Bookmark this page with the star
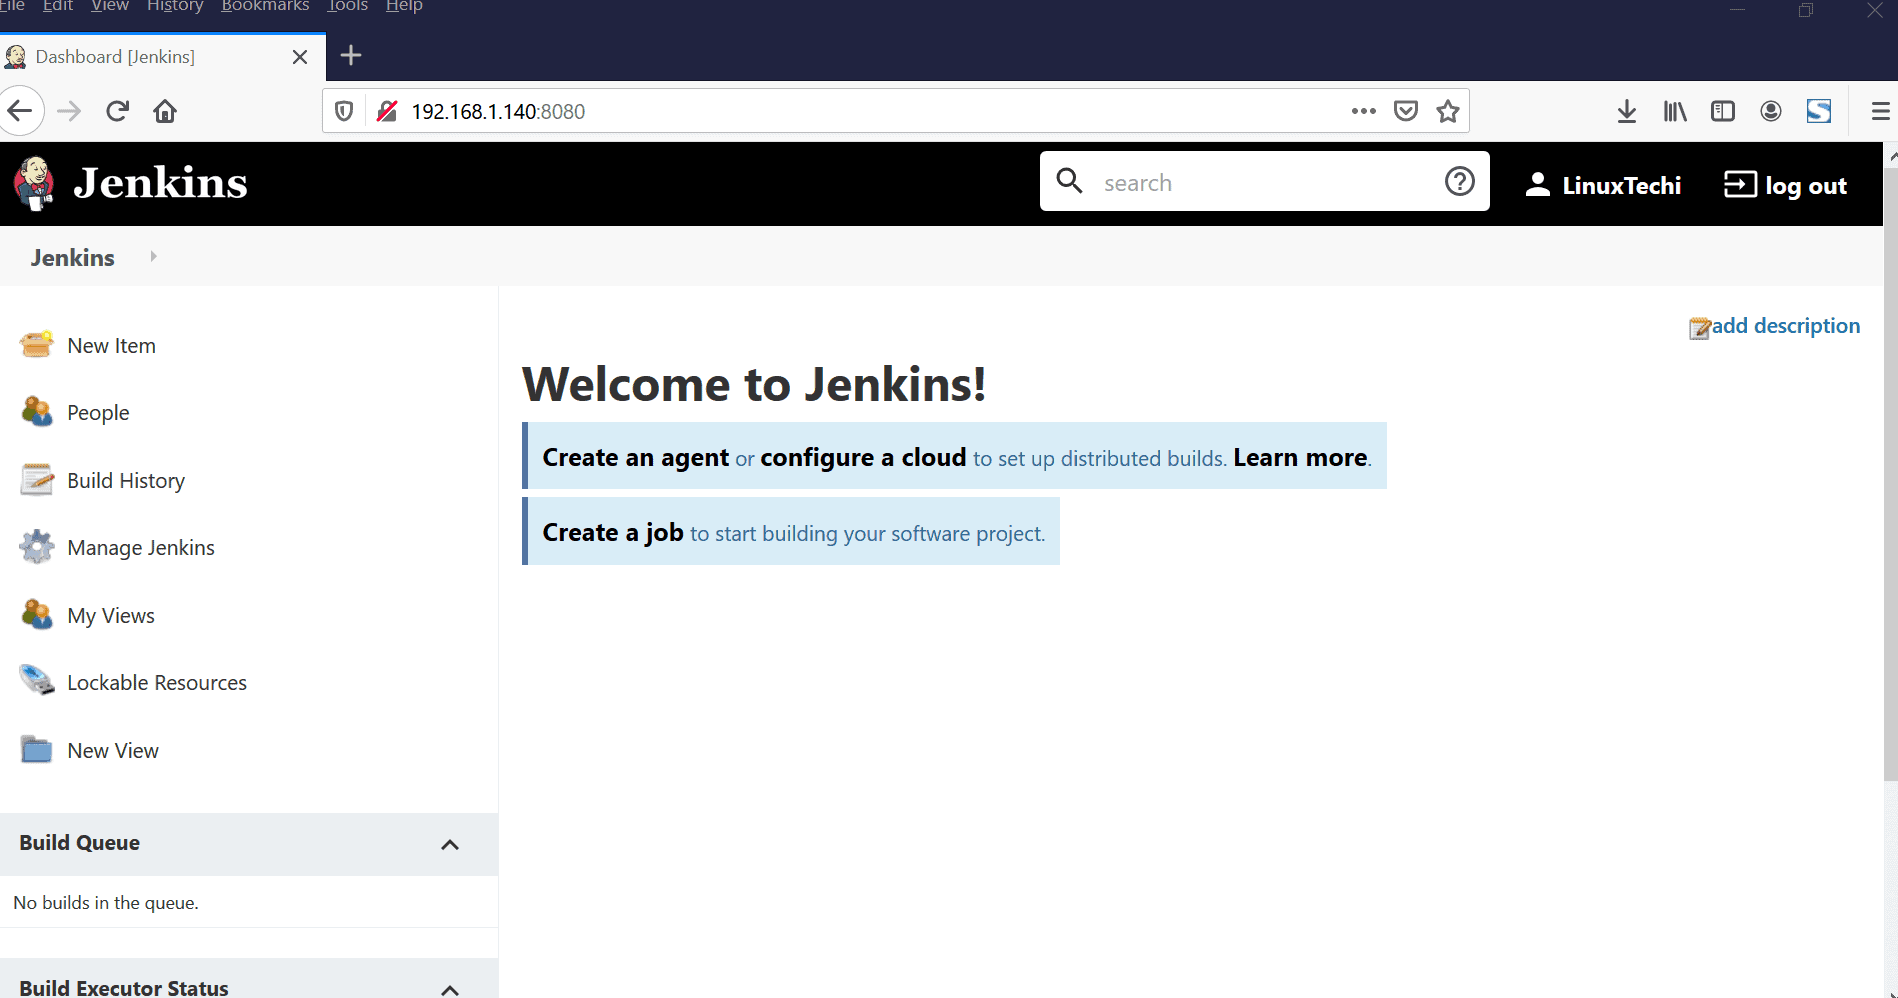The height and width of the screenshot is (998, 1898). [x=1448, y=111]
